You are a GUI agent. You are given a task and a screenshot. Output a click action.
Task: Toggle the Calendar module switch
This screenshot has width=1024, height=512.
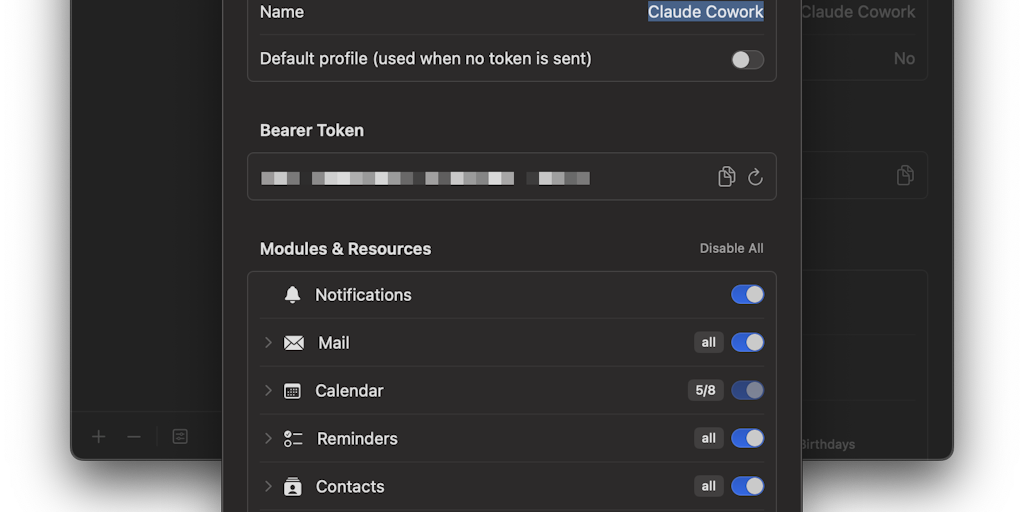coord(747,391)
